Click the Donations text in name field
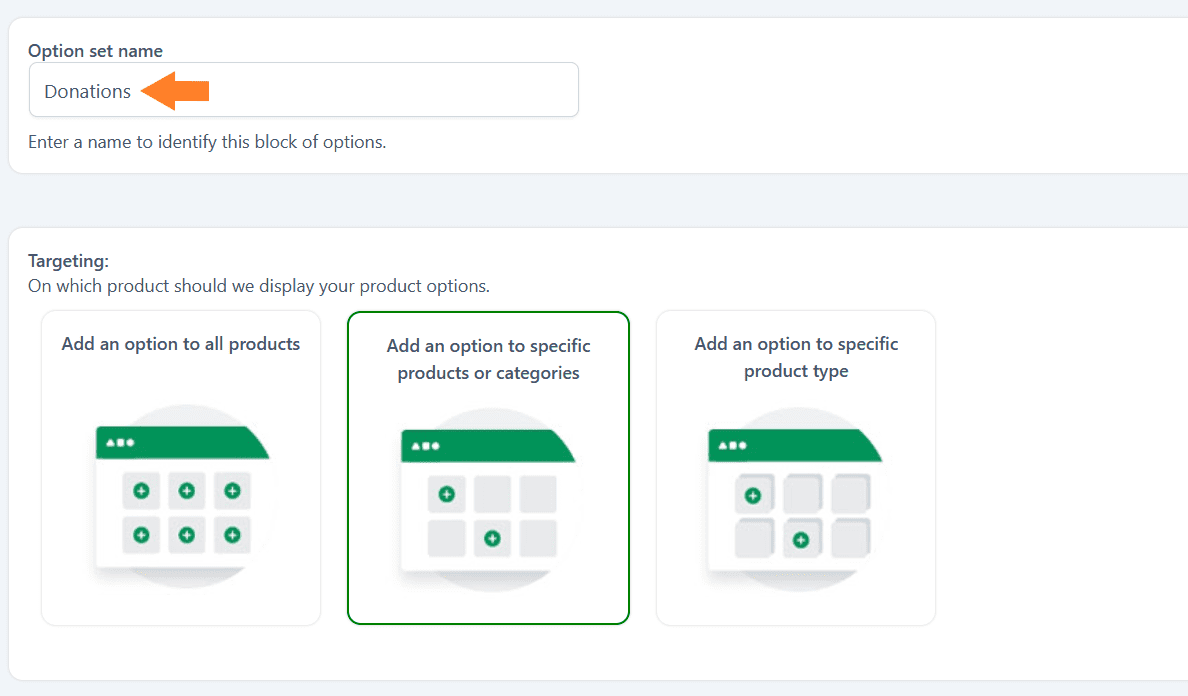1188x696 pixels. click(x=87, y=92)
